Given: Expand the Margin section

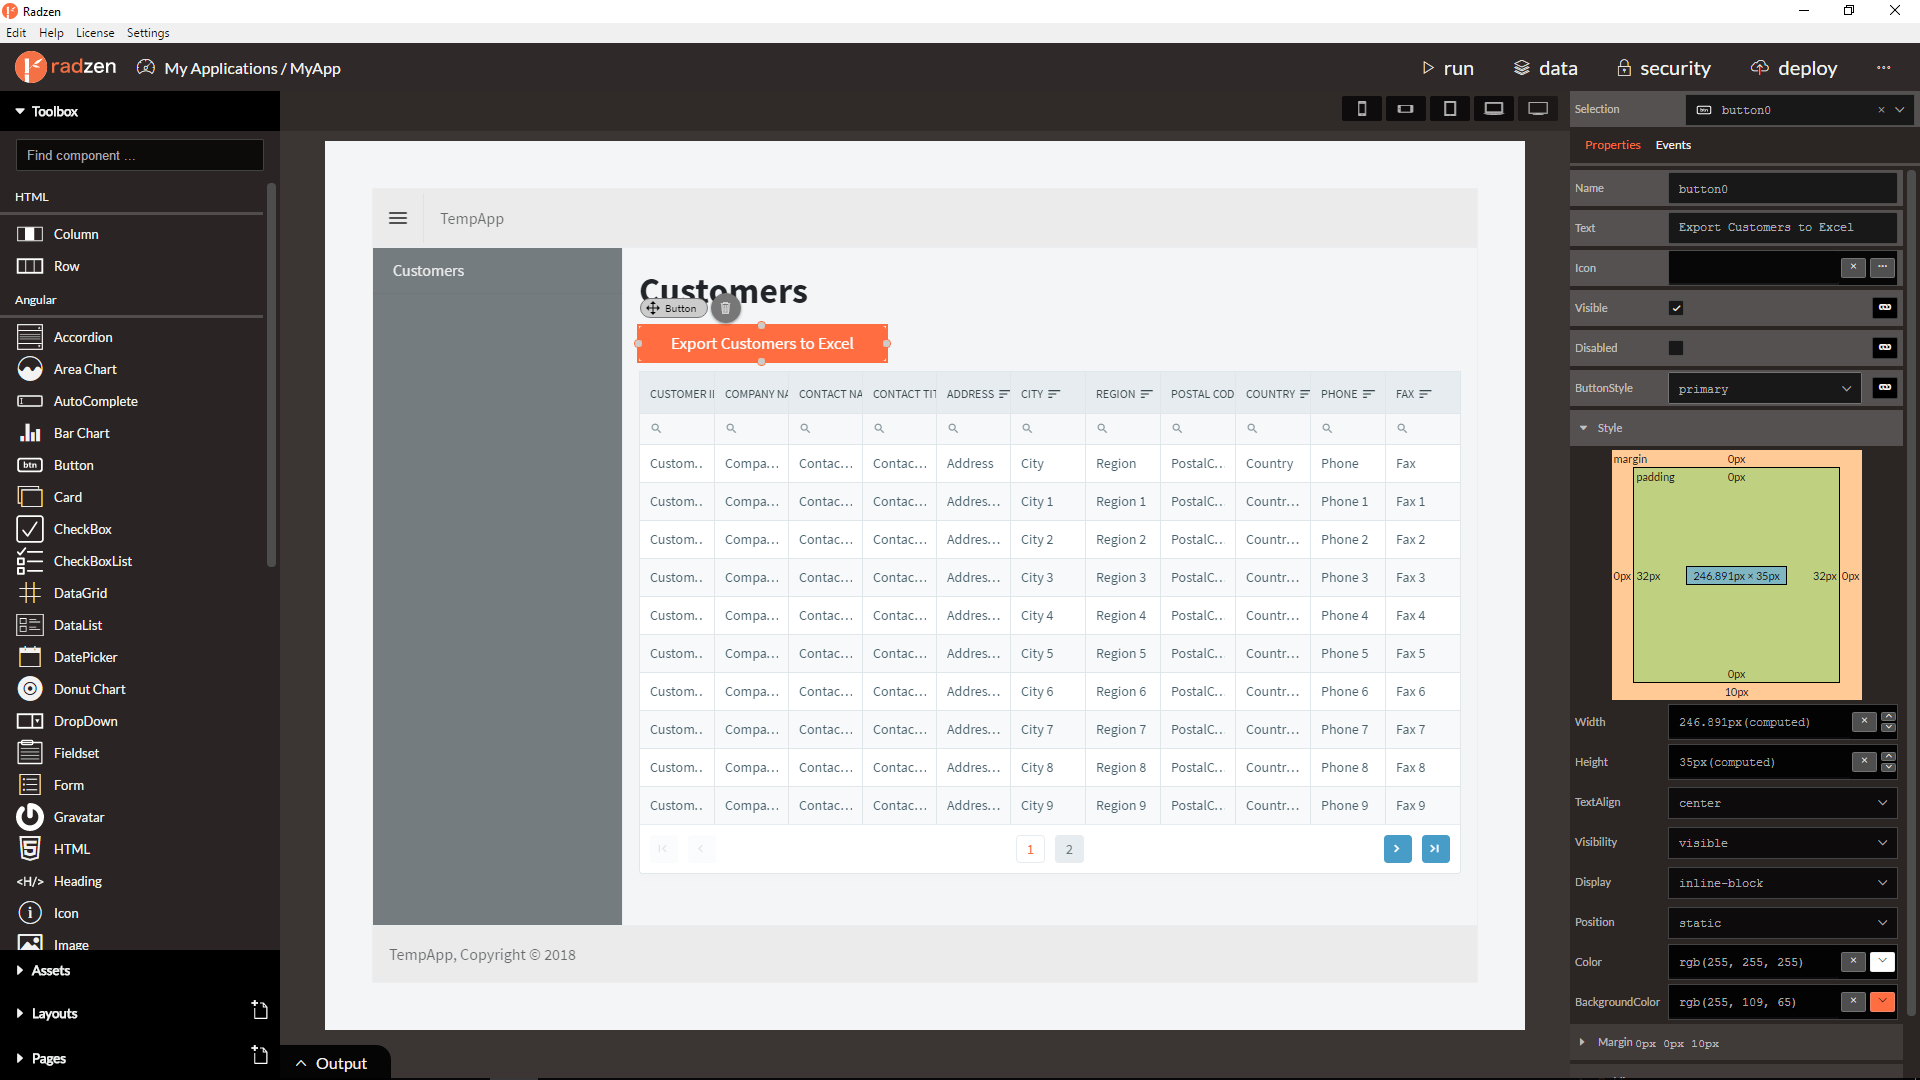Looking at the screenshot, I should pos(1582,1042).
